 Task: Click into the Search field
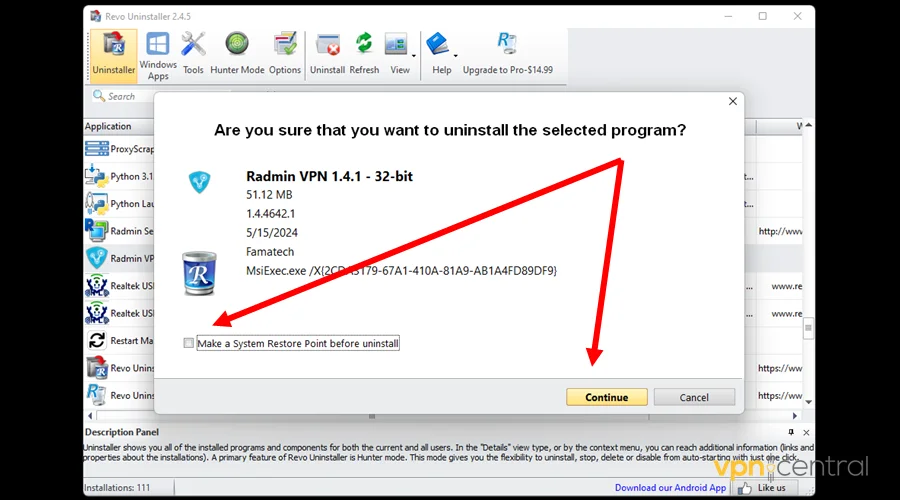[122, 96]
